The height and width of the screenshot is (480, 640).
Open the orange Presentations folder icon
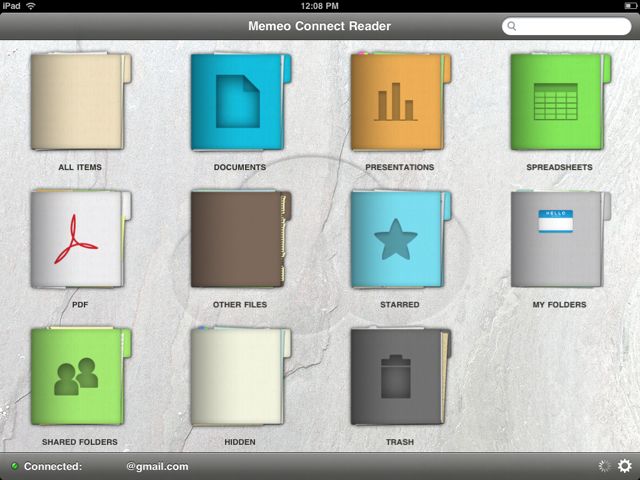(401, 101)
